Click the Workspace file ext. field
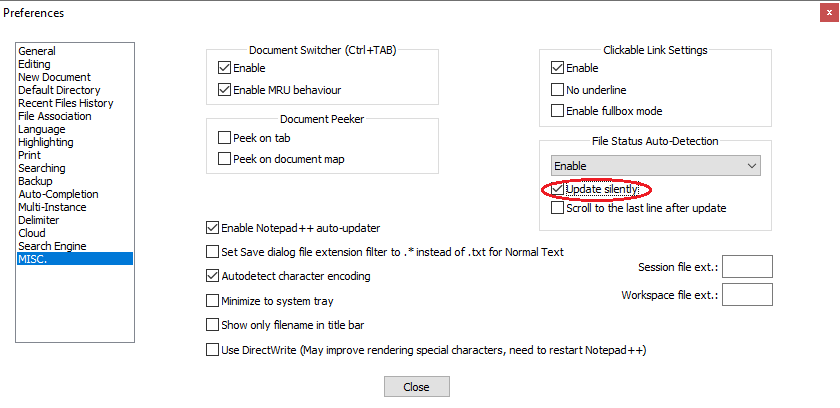 pyautogui.click(x=747, y=294)
